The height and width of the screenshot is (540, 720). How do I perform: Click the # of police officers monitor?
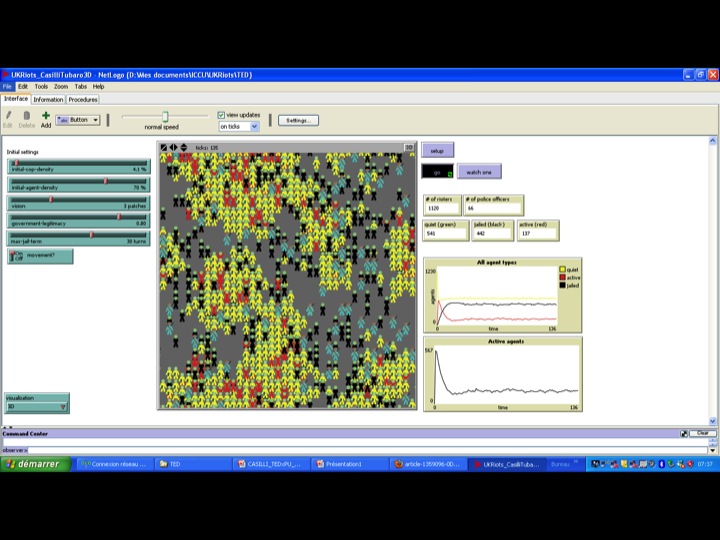coord(494,205)
